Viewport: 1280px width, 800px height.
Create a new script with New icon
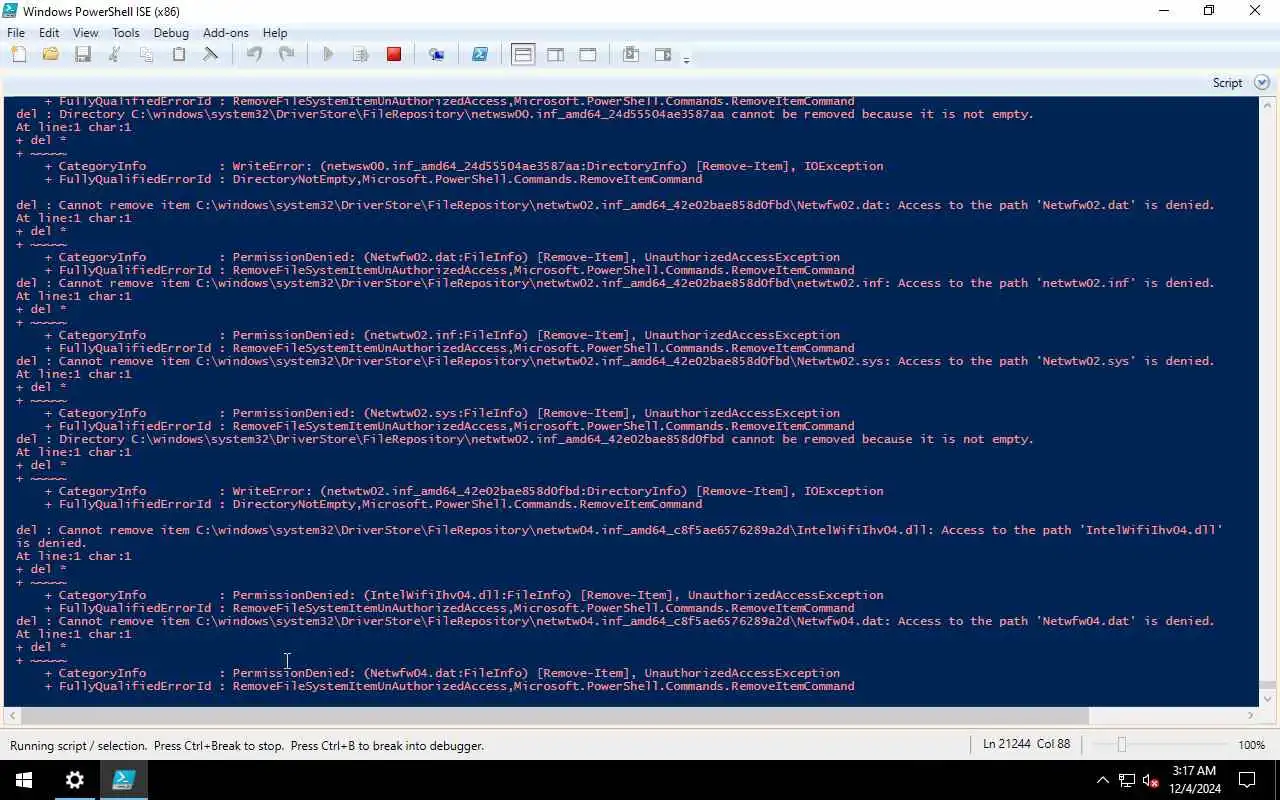point(18,55)
